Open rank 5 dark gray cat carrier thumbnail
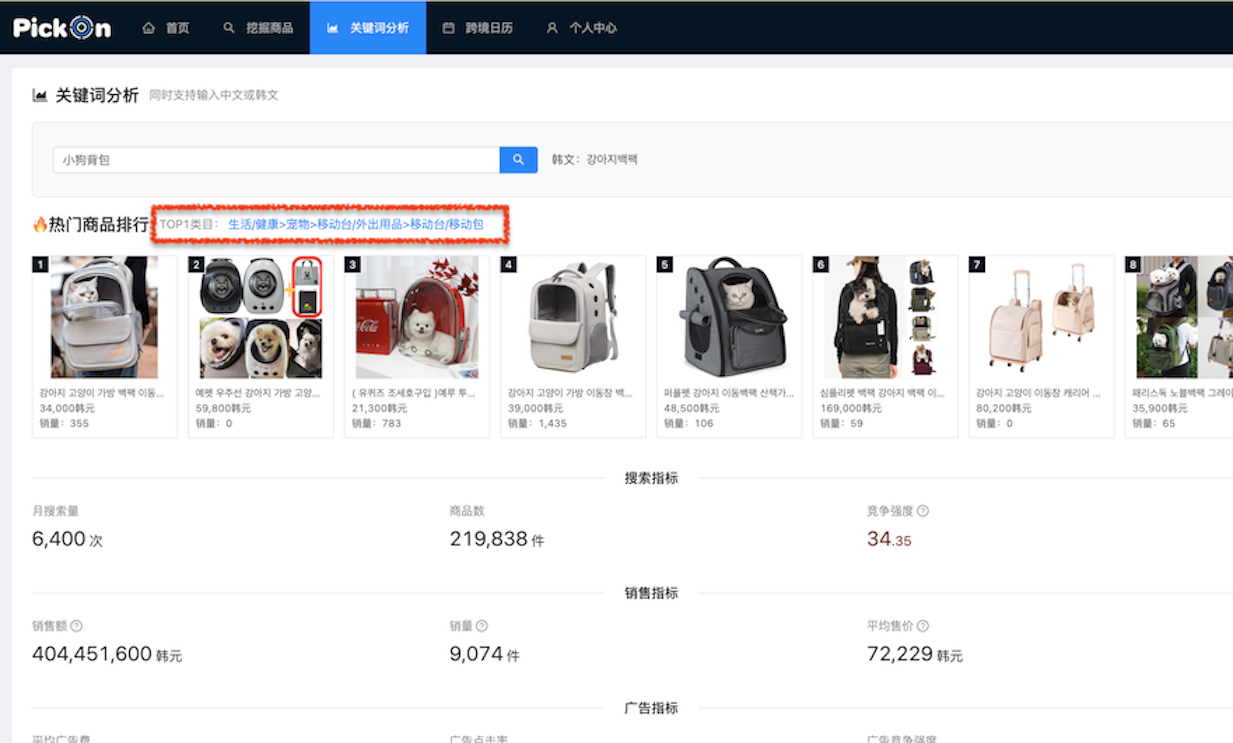1233x743 pixels. point(729,317)
